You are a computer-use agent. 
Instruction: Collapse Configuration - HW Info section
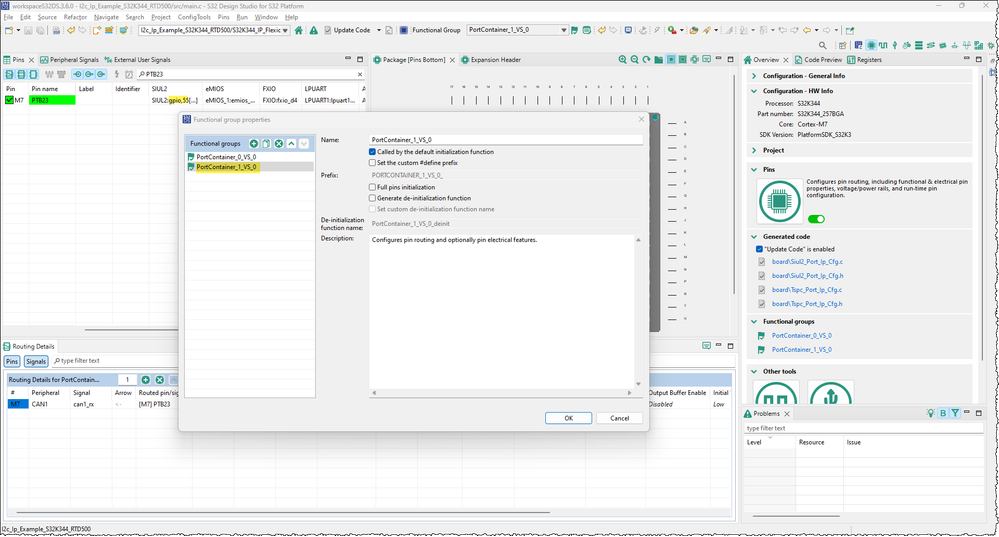tap(754, 91)
